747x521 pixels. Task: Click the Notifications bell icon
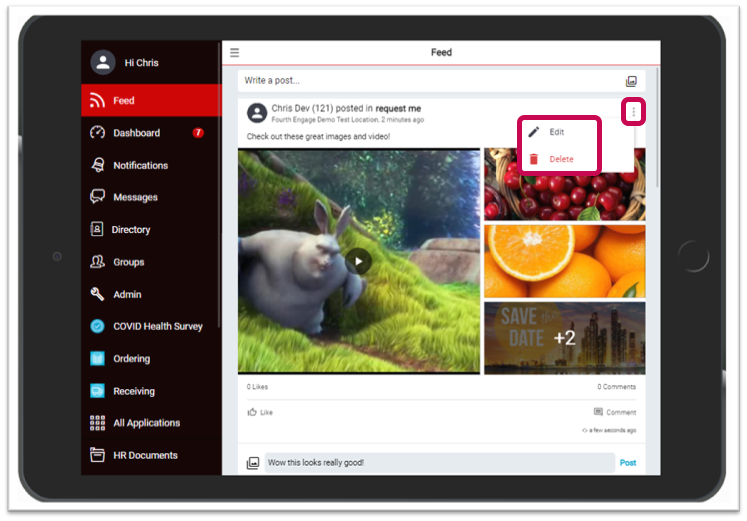[98, 165]
